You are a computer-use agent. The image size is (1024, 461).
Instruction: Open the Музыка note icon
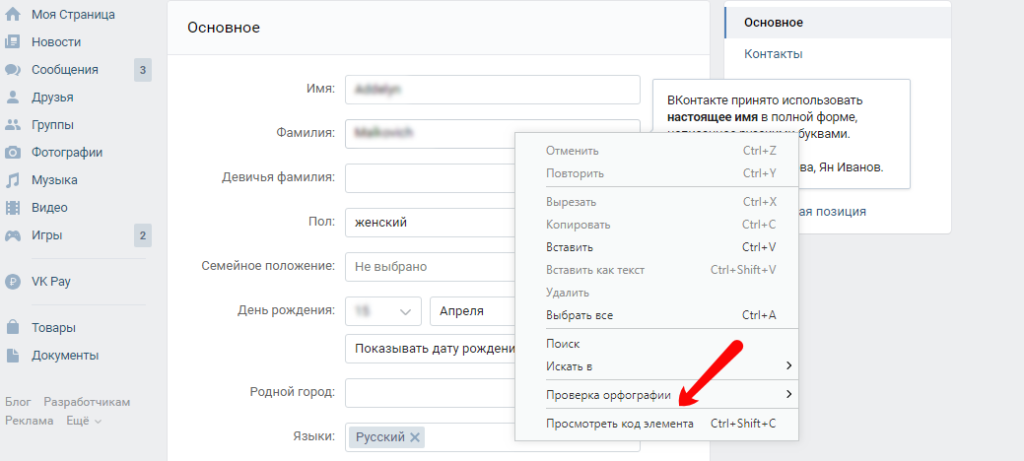pyautogui.click(x=13, y=181)
